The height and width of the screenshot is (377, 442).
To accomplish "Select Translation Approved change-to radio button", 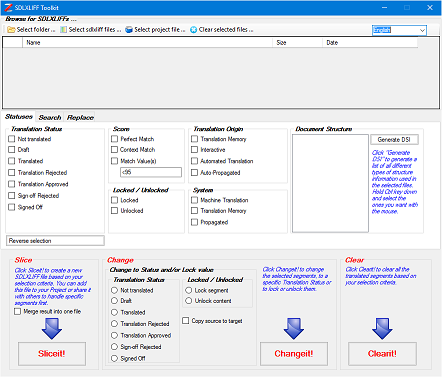I will (114, 335).
